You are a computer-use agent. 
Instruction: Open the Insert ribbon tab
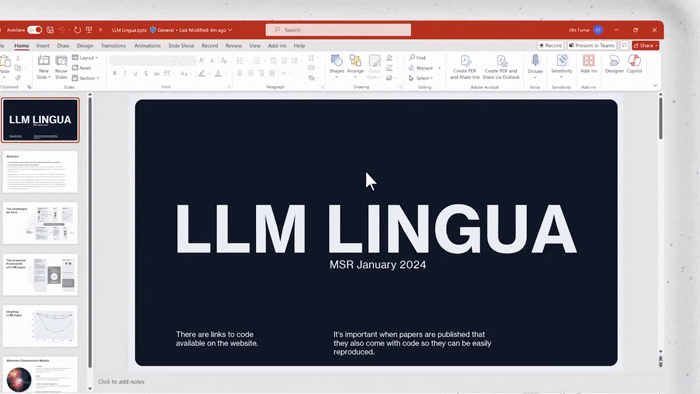point(43,46)
